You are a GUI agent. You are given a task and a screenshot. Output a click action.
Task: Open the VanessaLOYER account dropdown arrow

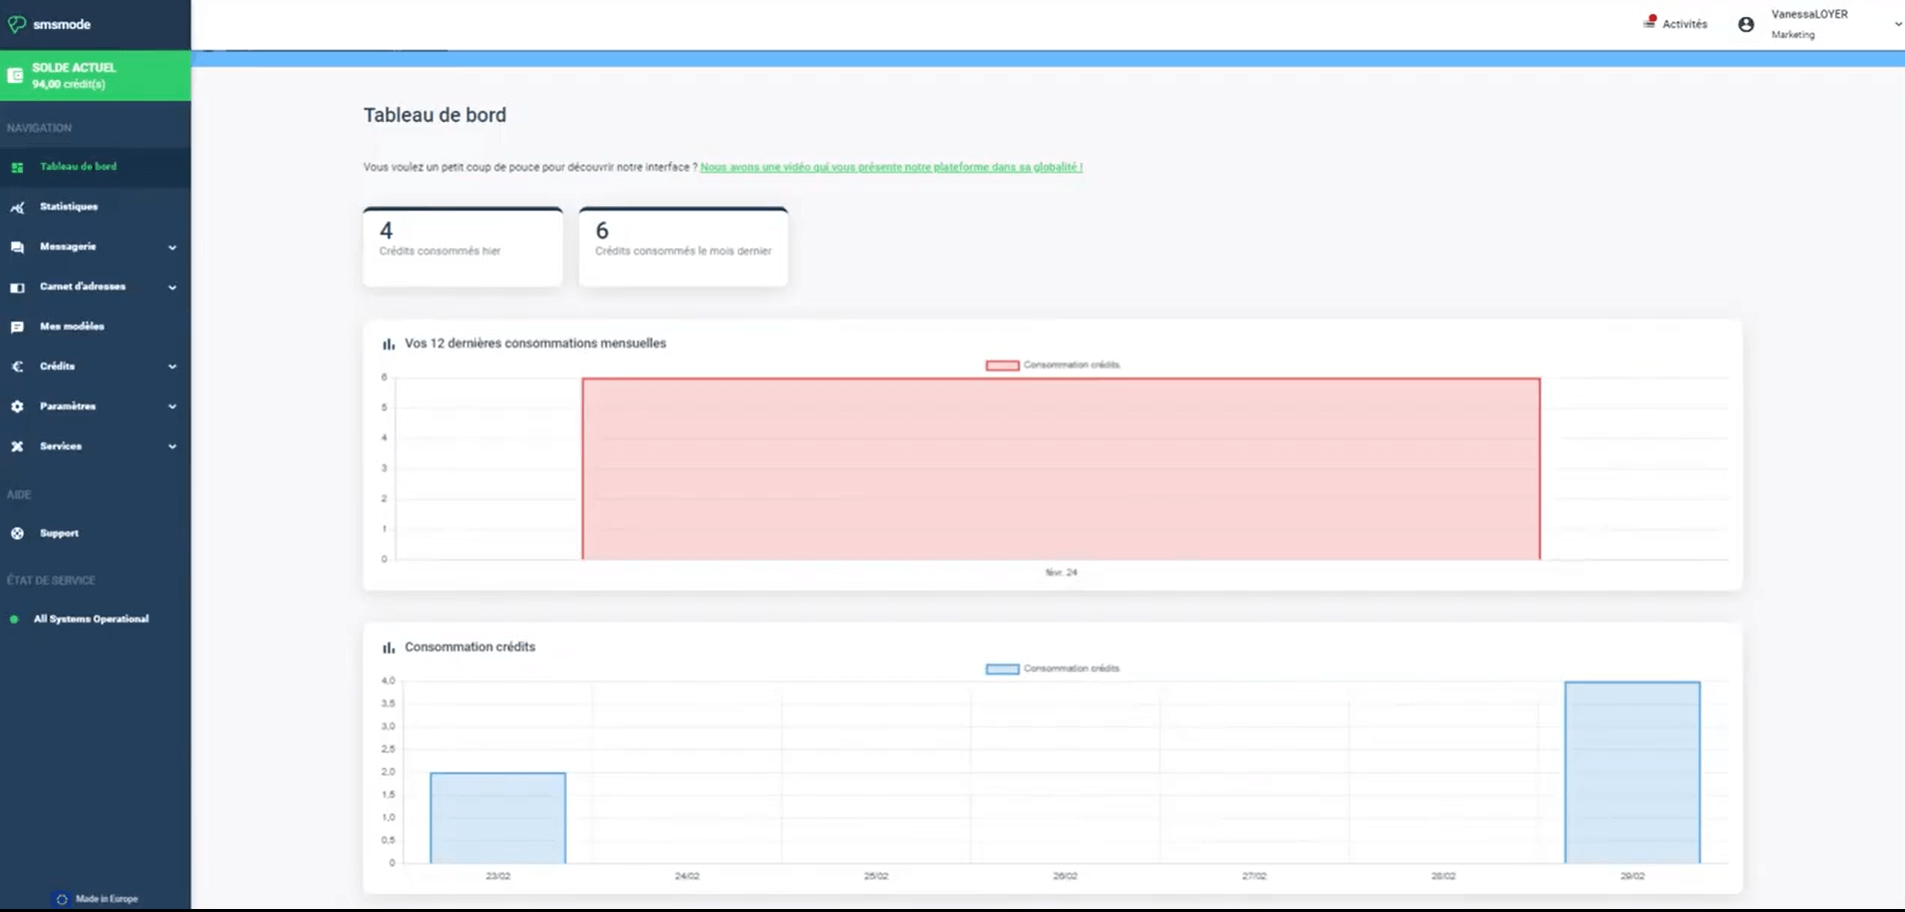pyautogui.click(x=1897, y=24)
